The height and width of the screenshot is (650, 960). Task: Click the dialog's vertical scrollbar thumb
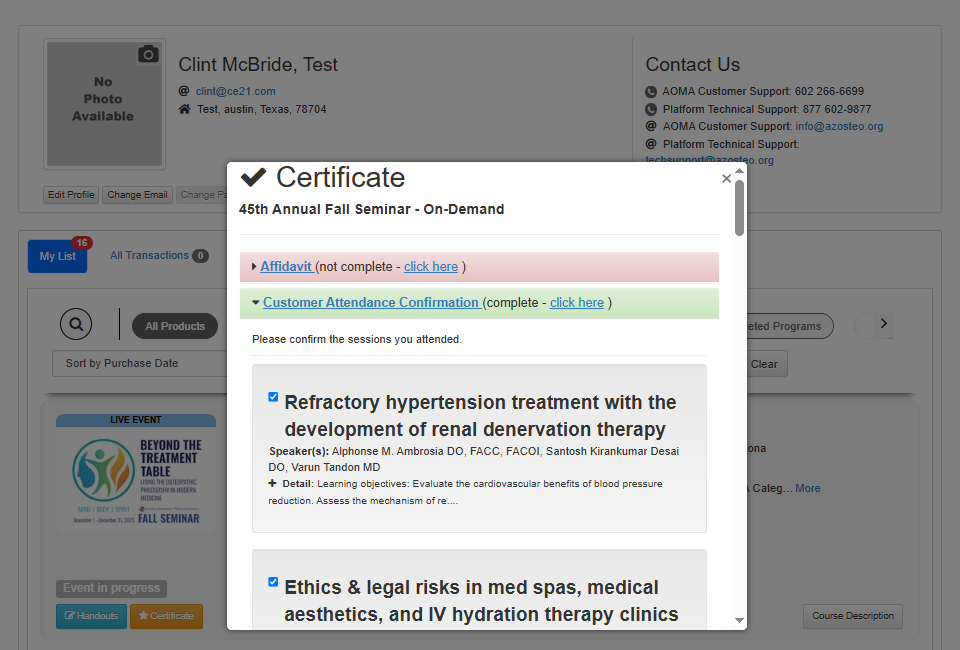click(x=739, y=207)
